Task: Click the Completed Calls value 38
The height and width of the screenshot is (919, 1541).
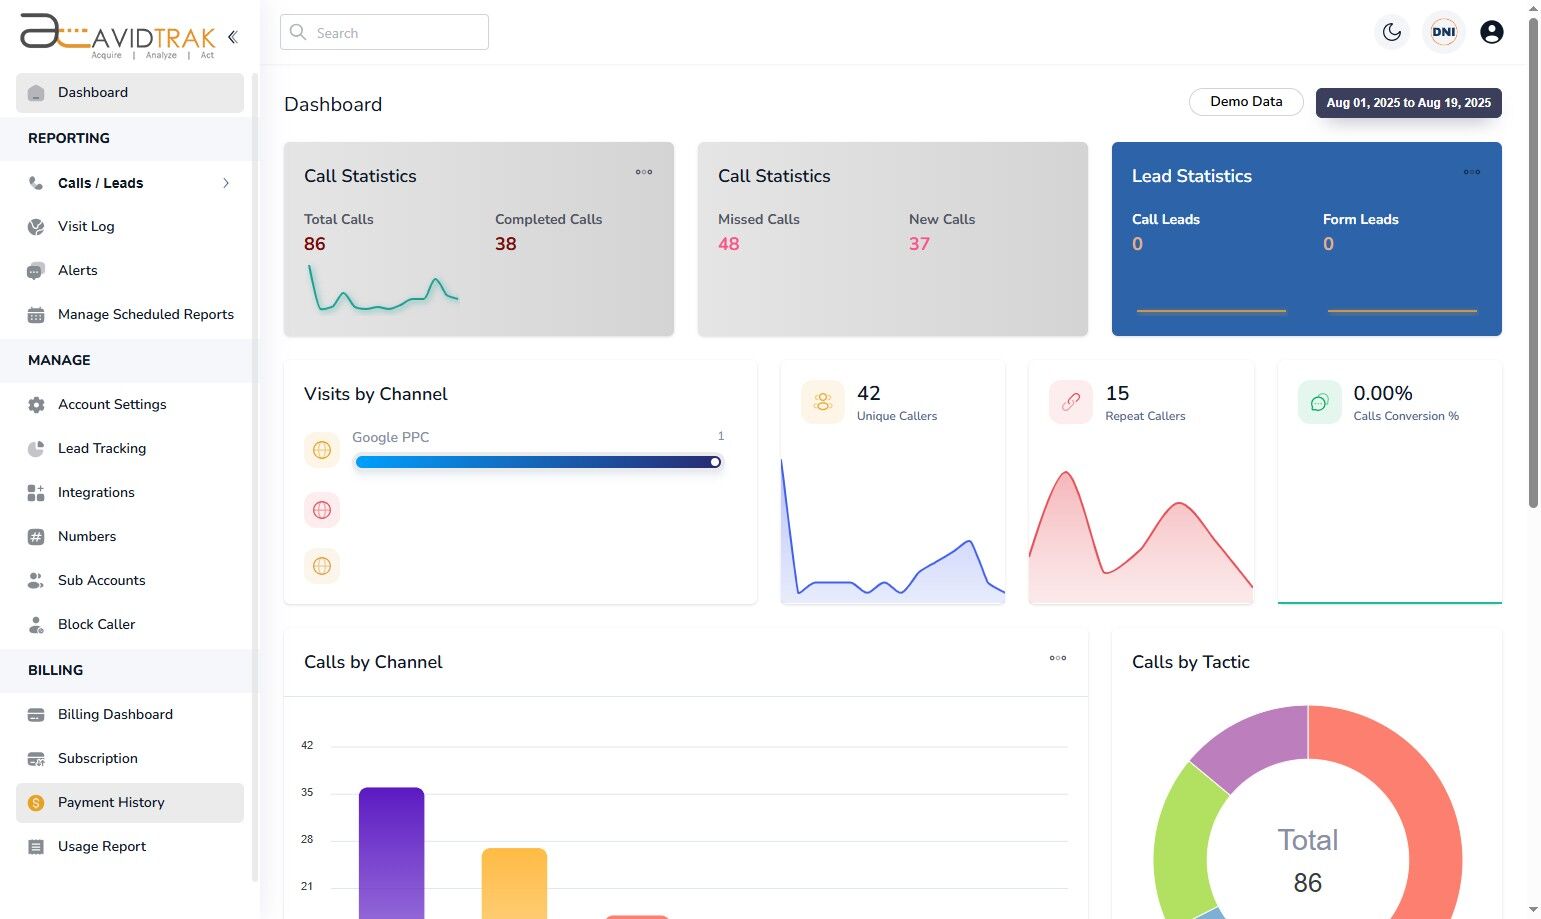Action: click(x=506, y=244)
